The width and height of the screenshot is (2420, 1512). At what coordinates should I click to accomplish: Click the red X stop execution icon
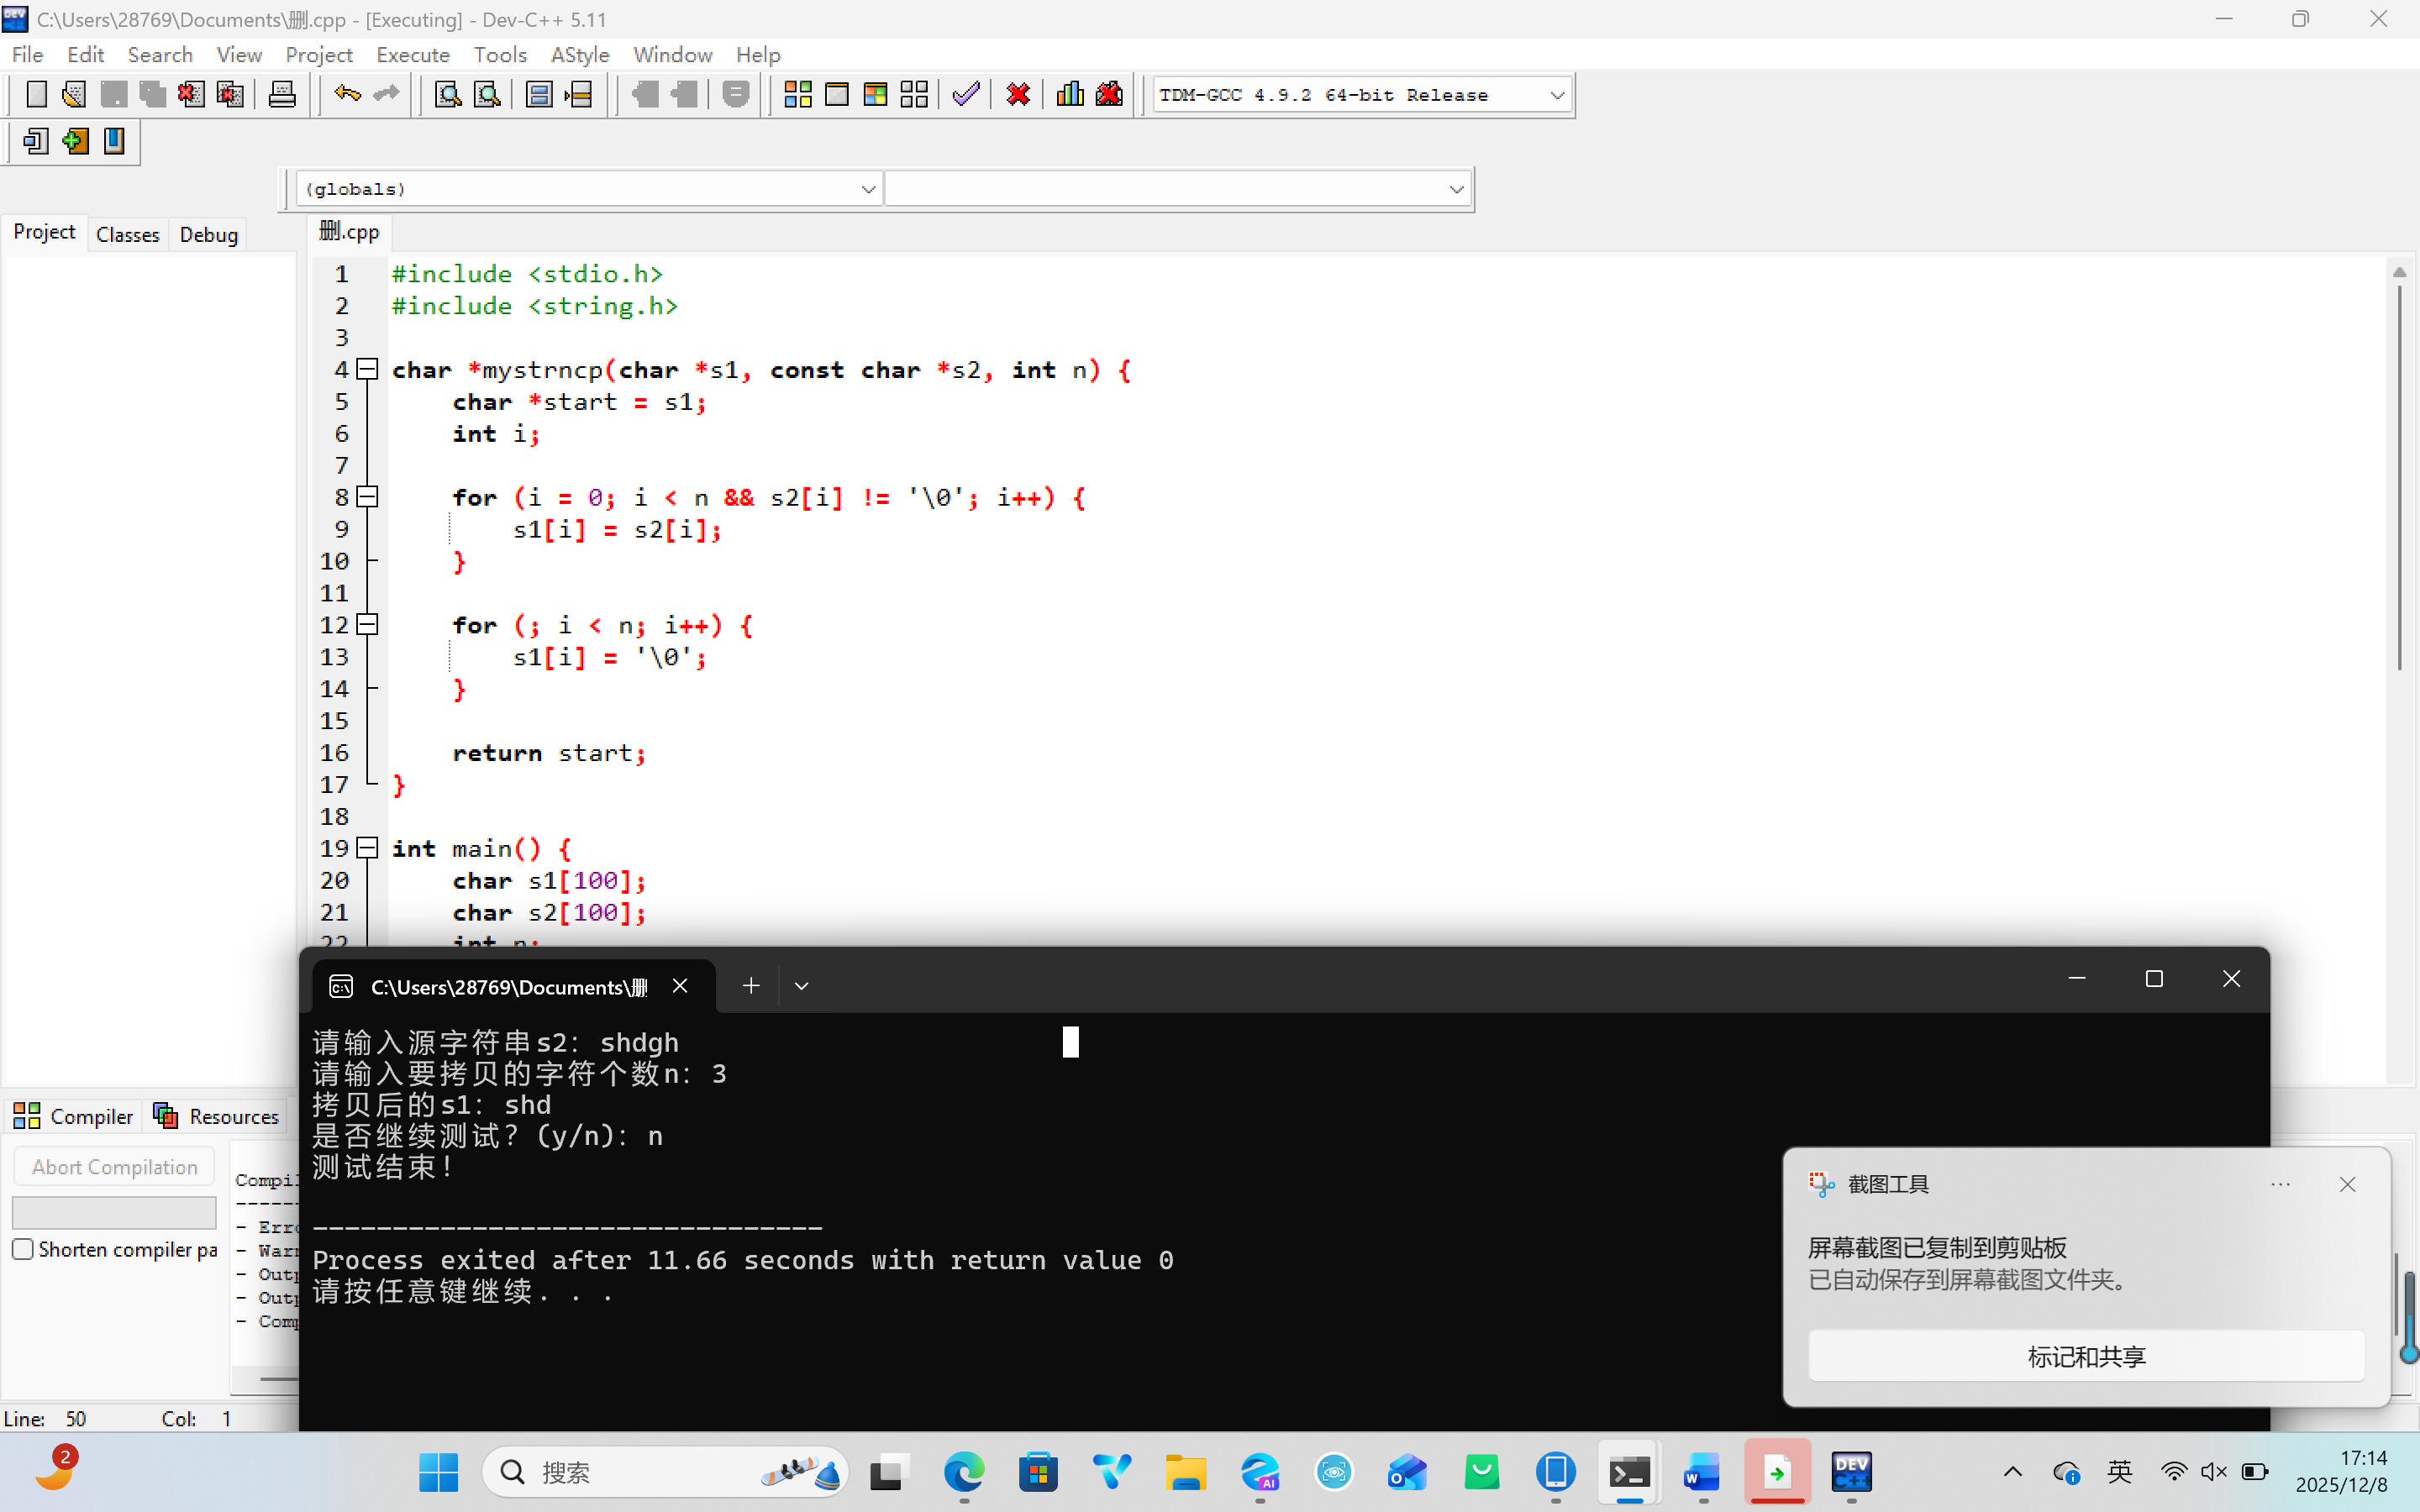1018,95
